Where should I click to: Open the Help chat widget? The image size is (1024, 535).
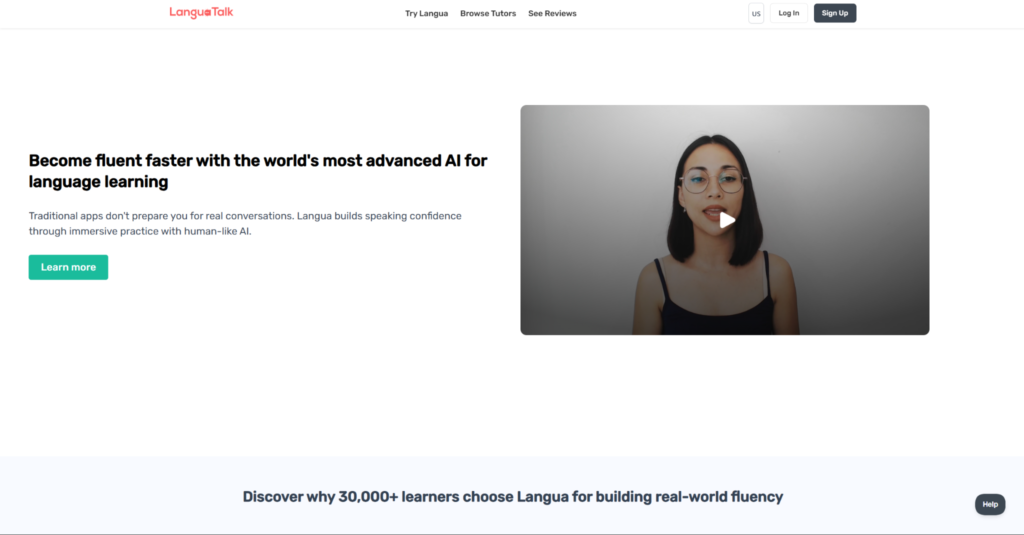(x=990, y=504)
